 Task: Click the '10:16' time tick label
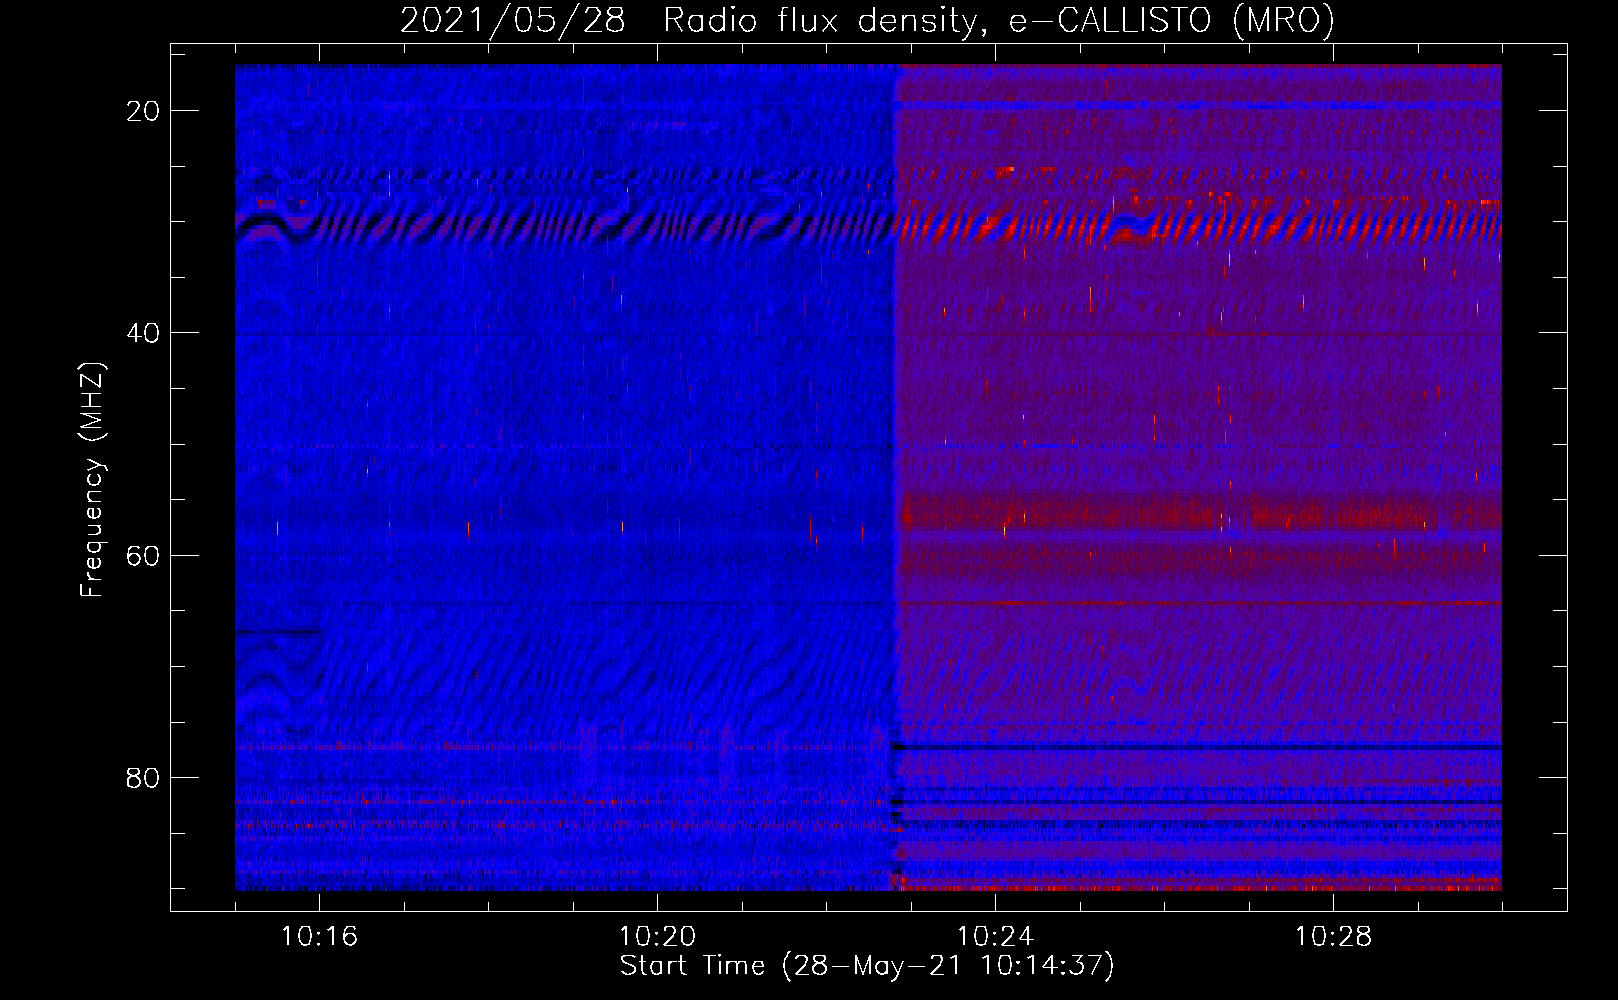319,936
